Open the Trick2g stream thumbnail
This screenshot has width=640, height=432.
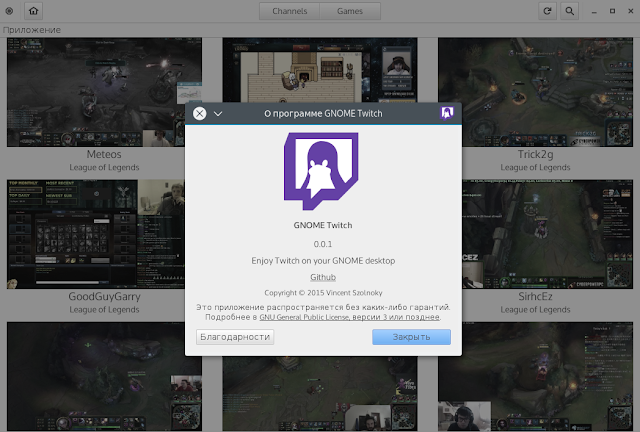[535, 92]
